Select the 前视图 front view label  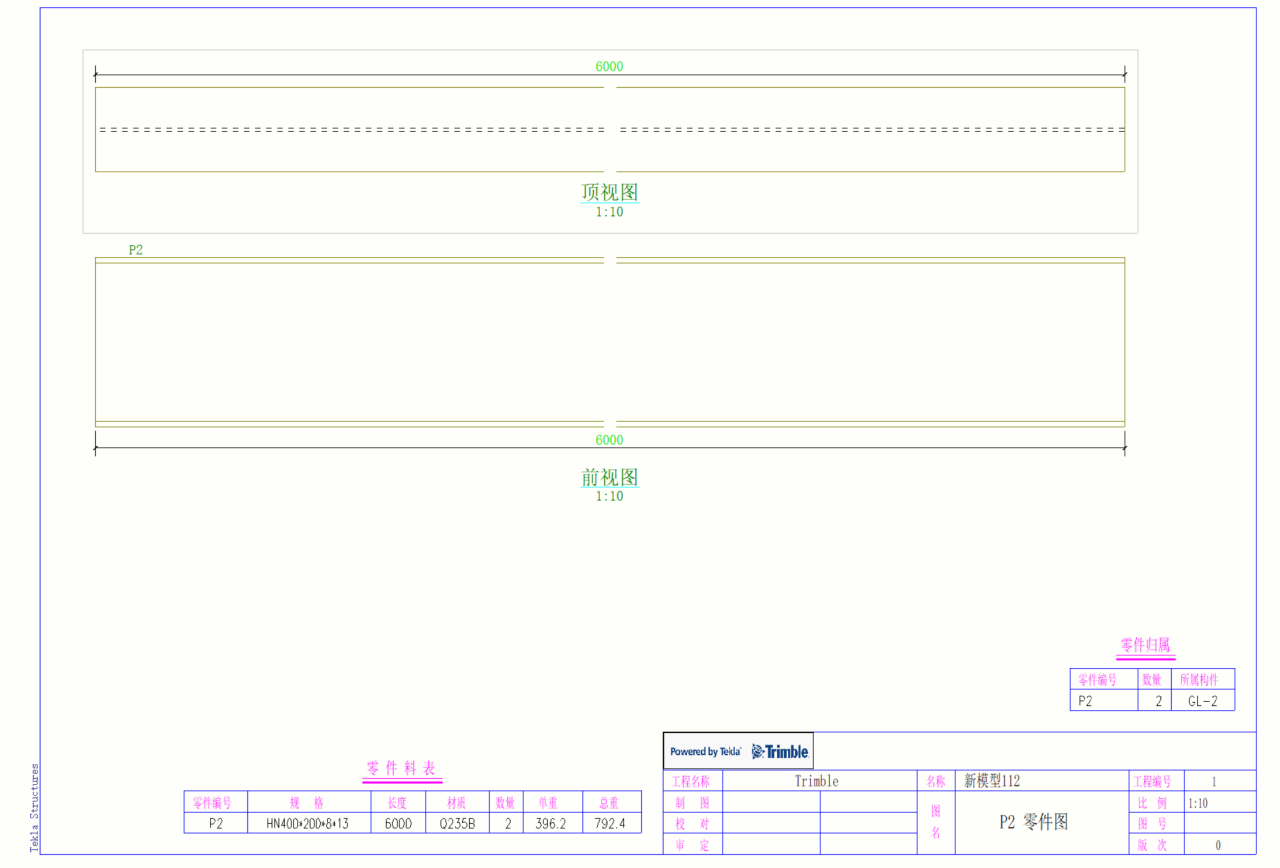(x=609, y=478)
